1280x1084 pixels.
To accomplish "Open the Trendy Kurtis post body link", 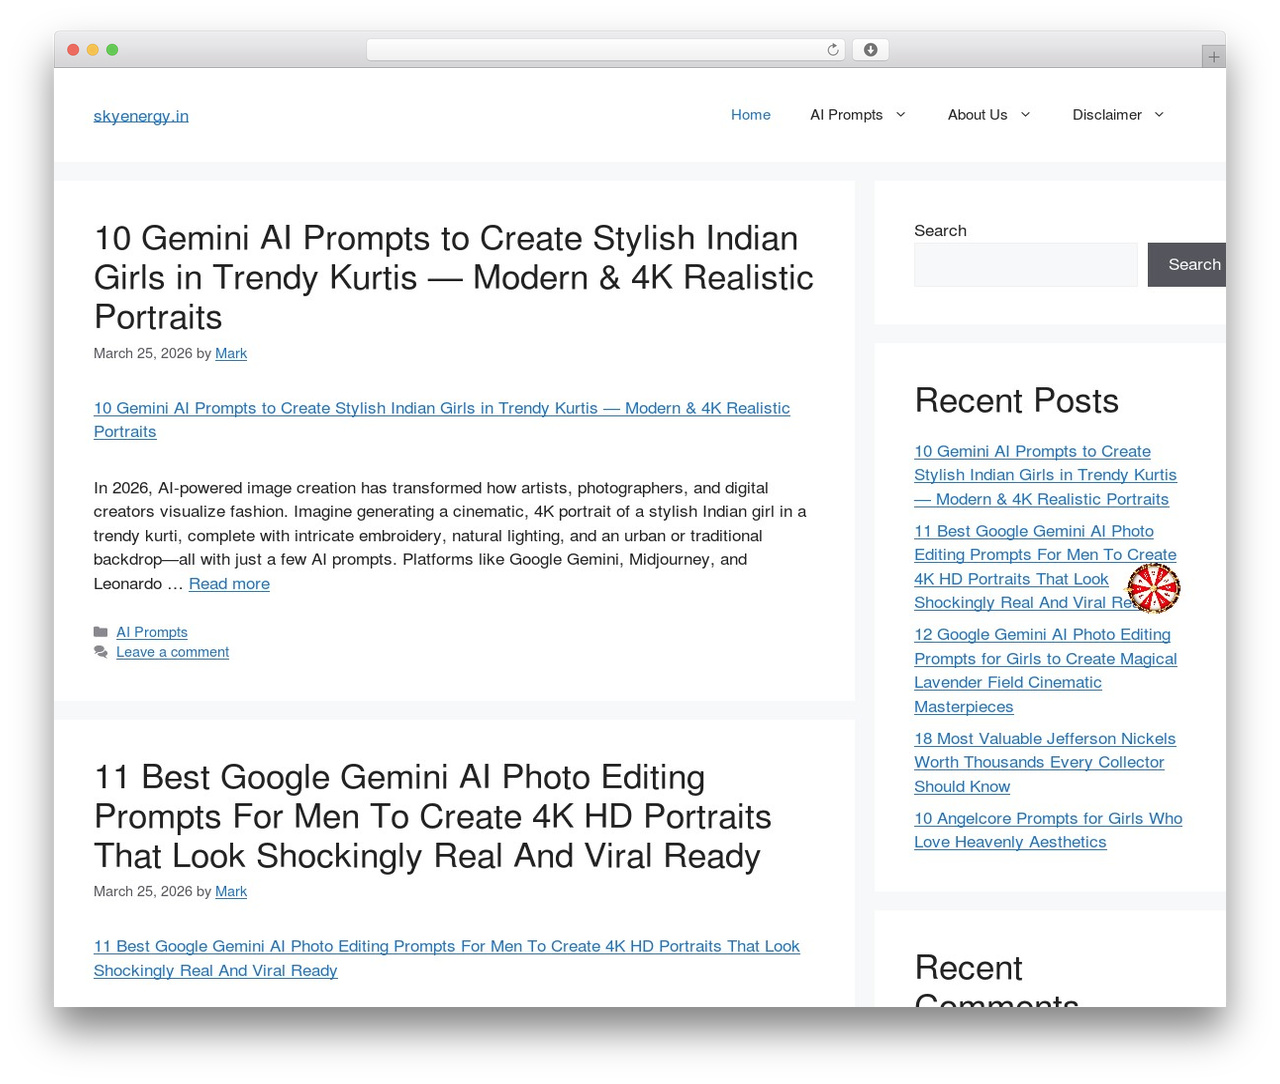I will tap(442, 420).
